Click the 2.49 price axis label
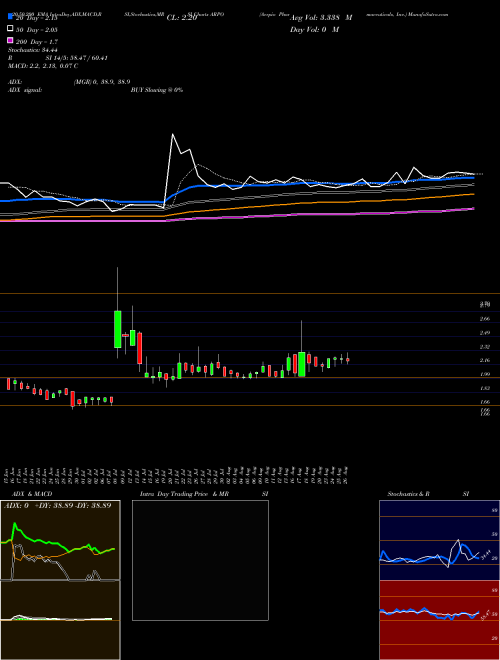The image size is (500, 660). 485,333
